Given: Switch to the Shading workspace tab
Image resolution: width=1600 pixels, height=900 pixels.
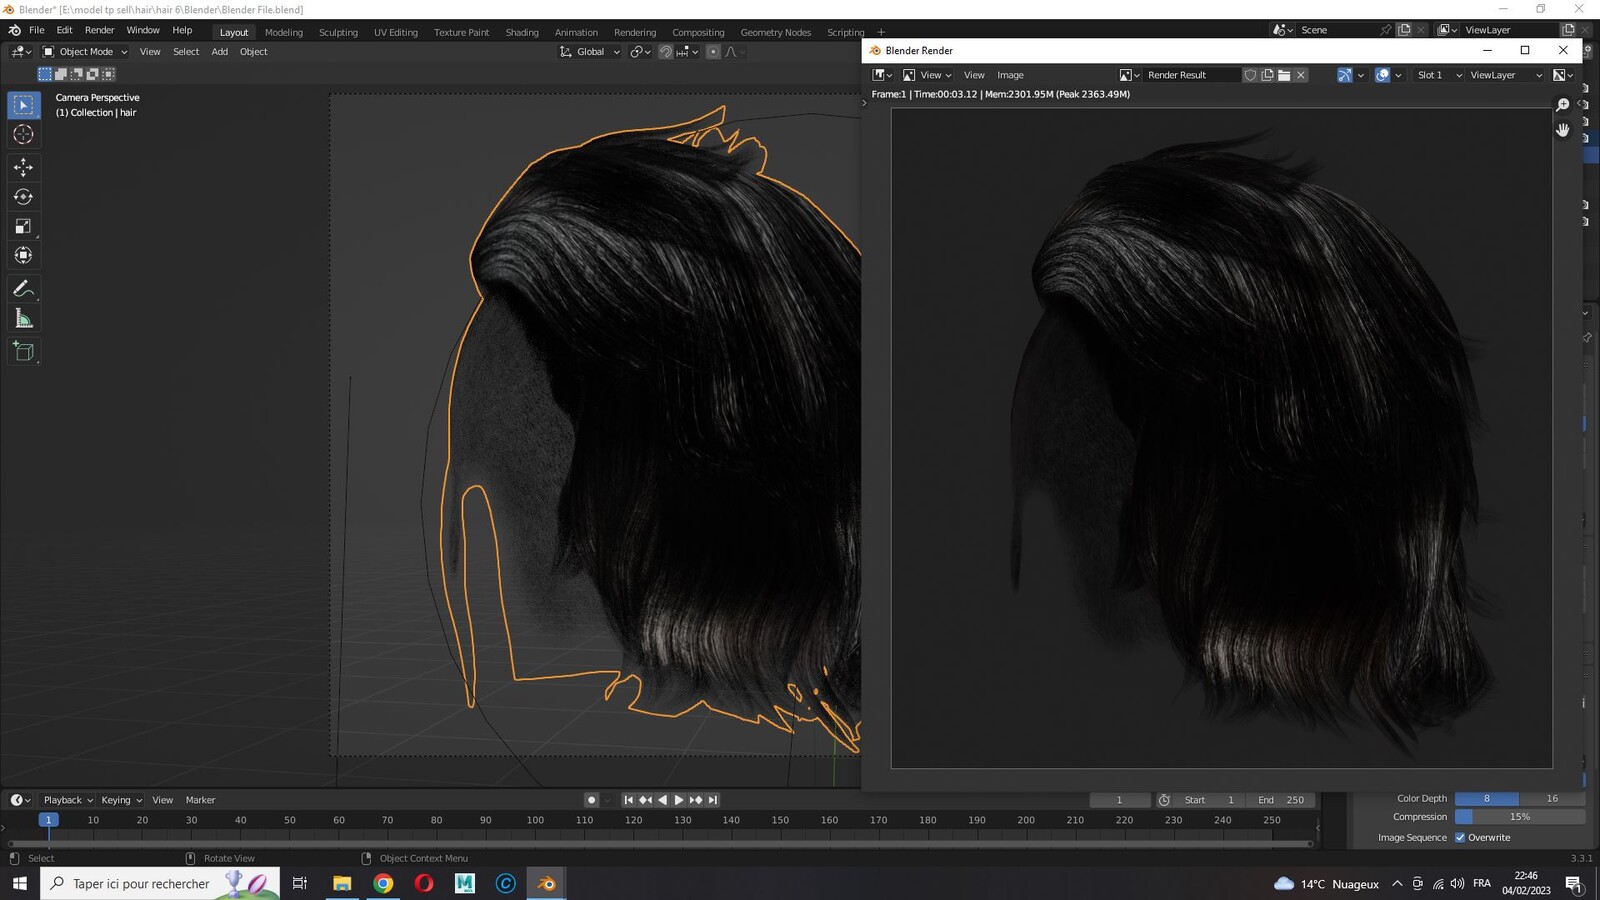Looking at the screenshot, I should point(522,32).
